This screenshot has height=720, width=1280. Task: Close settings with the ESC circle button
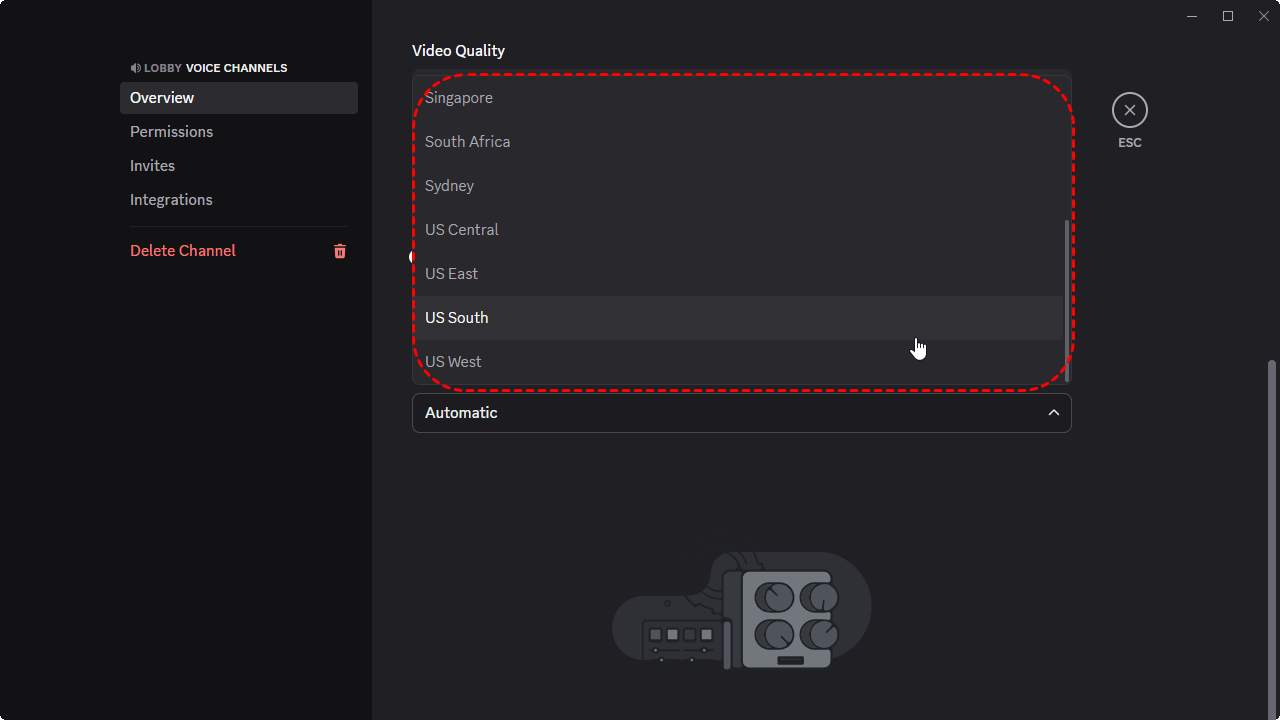[x=1129, y=110]
